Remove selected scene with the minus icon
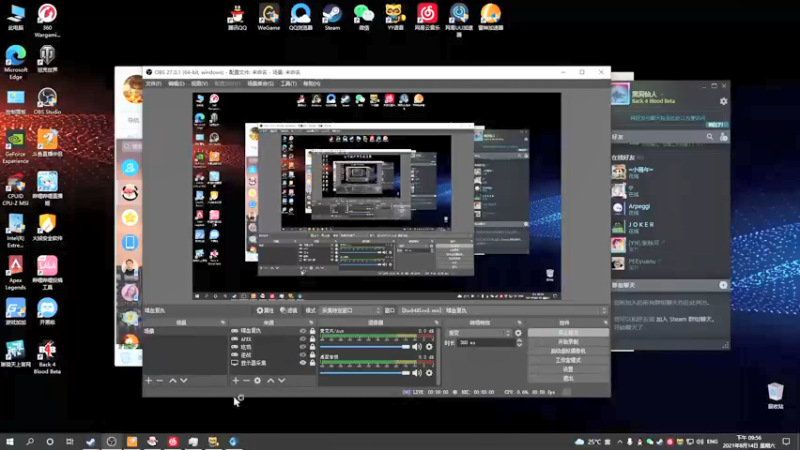 (160, 381)
